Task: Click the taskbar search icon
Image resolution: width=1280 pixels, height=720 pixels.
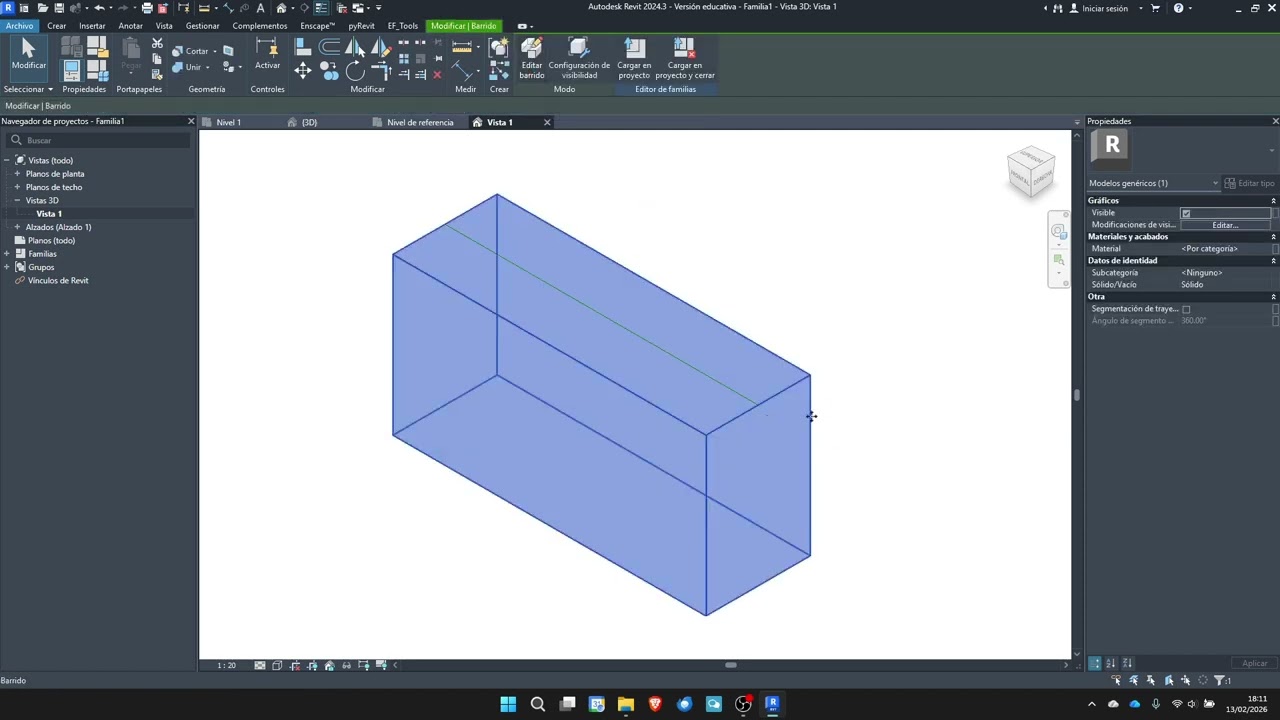Action: pos(538,704)
